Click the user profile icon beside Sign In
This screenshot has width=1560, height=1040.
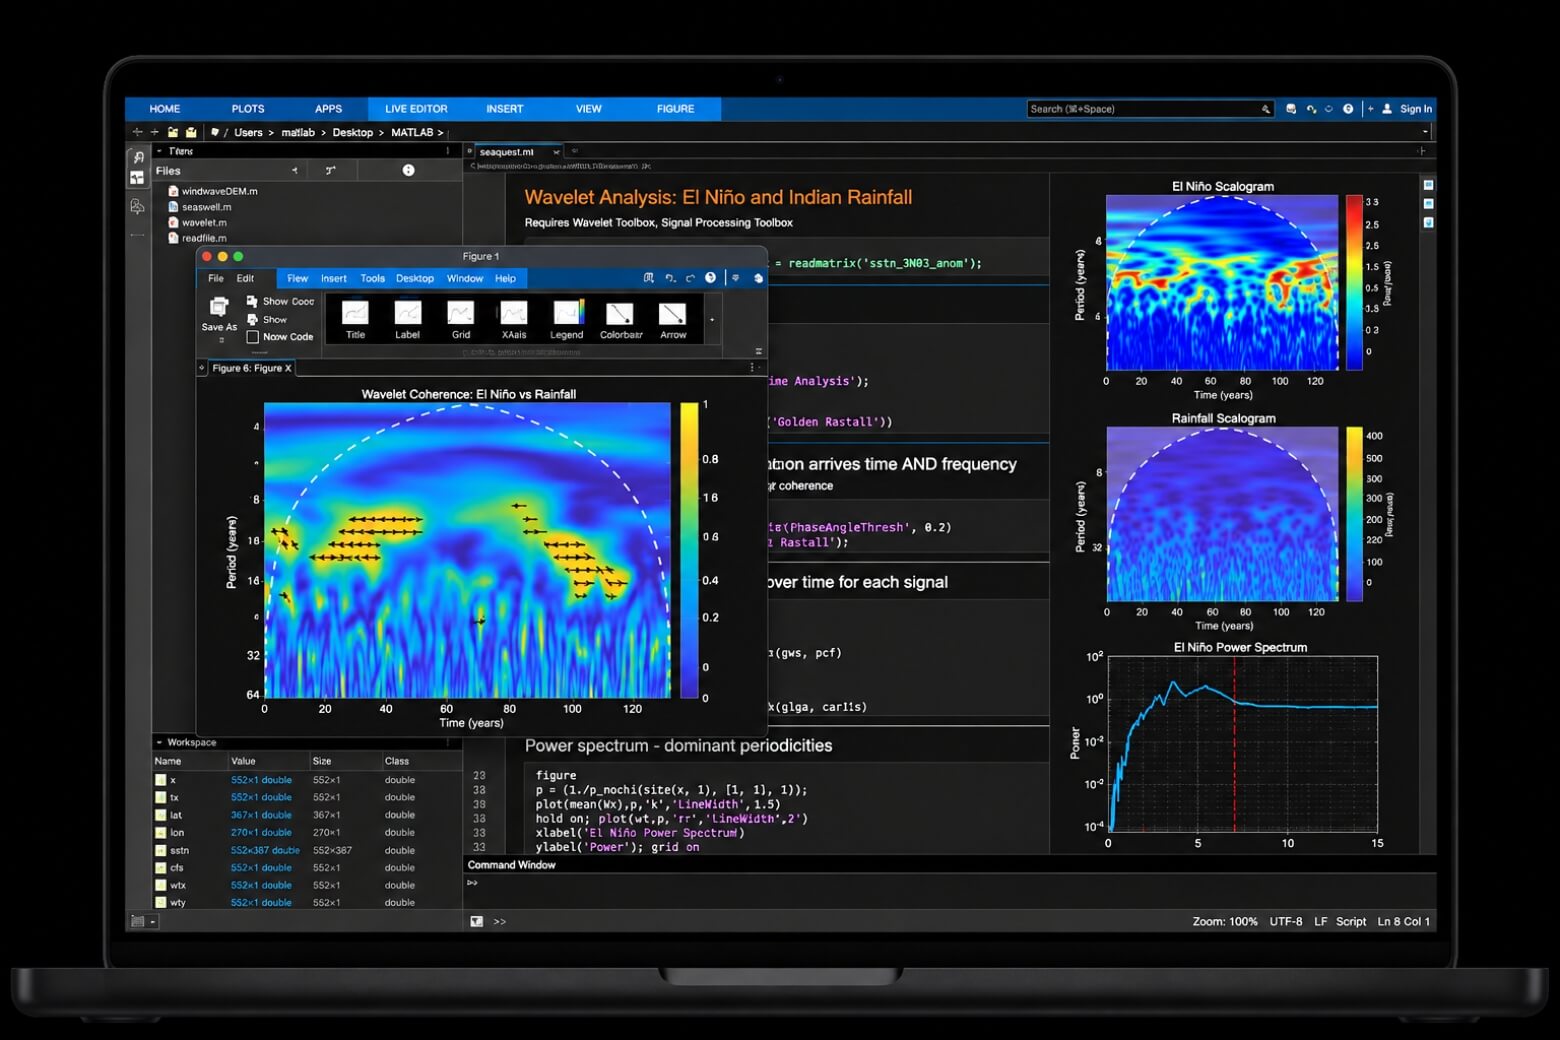tap(1387, 109)
